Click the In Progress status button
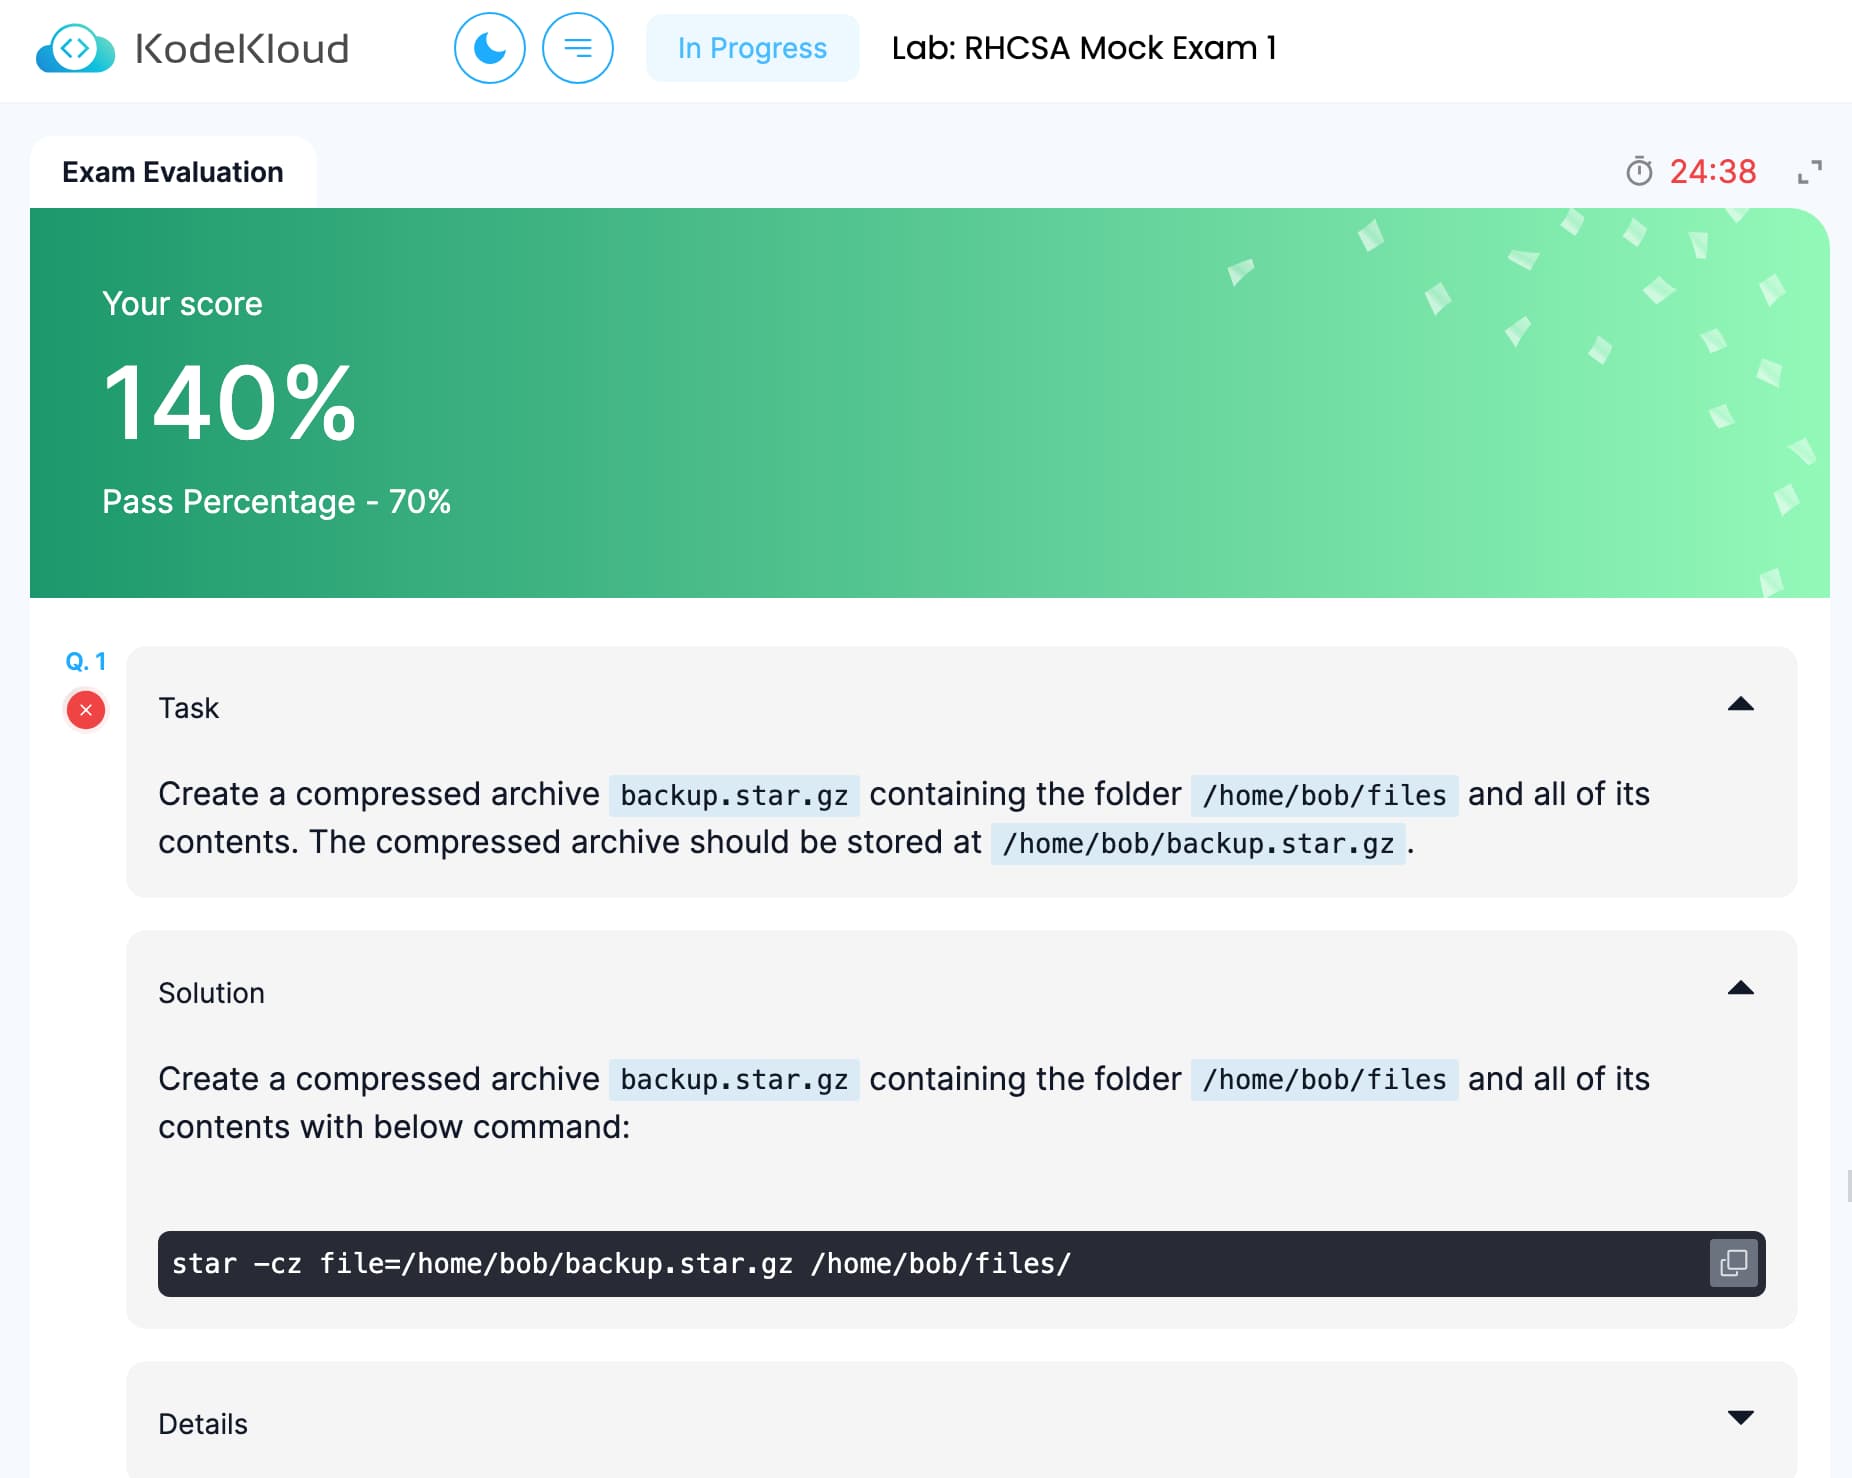Image resolution: width=1852 pixels, height=1478 pixels. [x=752, y=48]
